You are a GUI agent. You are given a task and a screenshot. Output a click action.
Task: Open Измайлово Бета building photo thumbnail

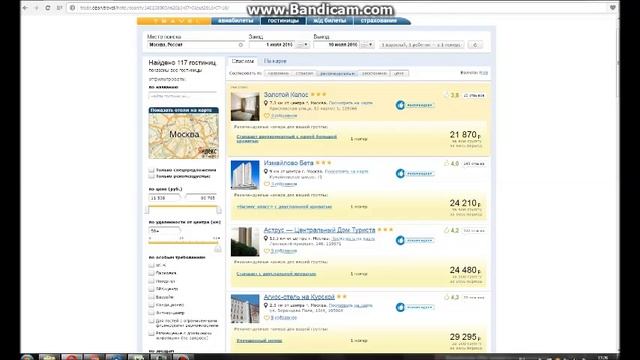(x=245, y=175)
